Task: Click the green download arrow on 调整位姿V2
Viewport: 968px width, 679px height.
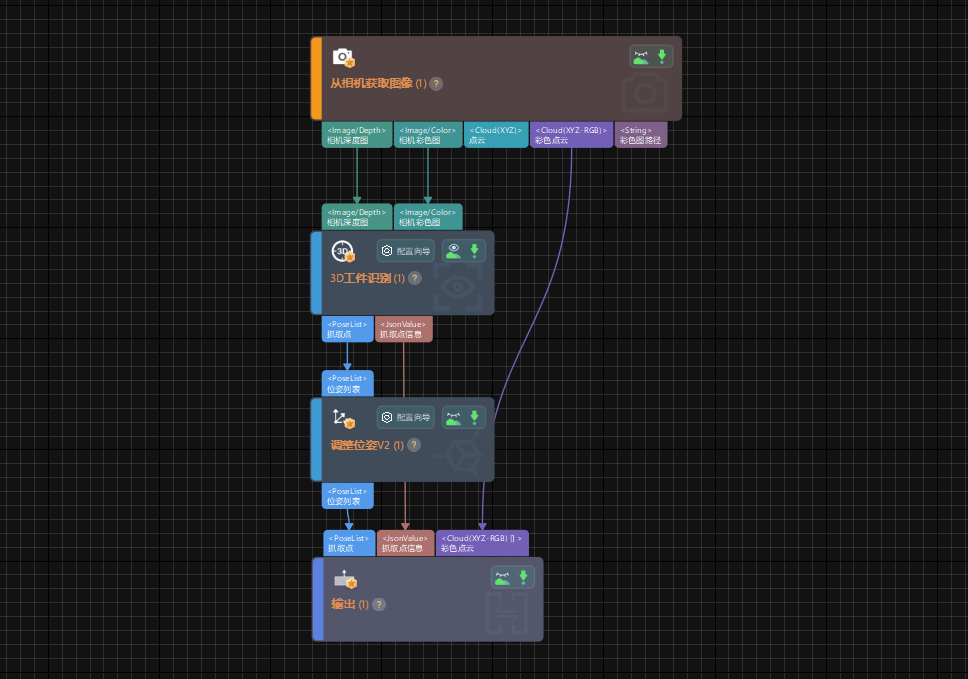Action: tap(474, 417)
